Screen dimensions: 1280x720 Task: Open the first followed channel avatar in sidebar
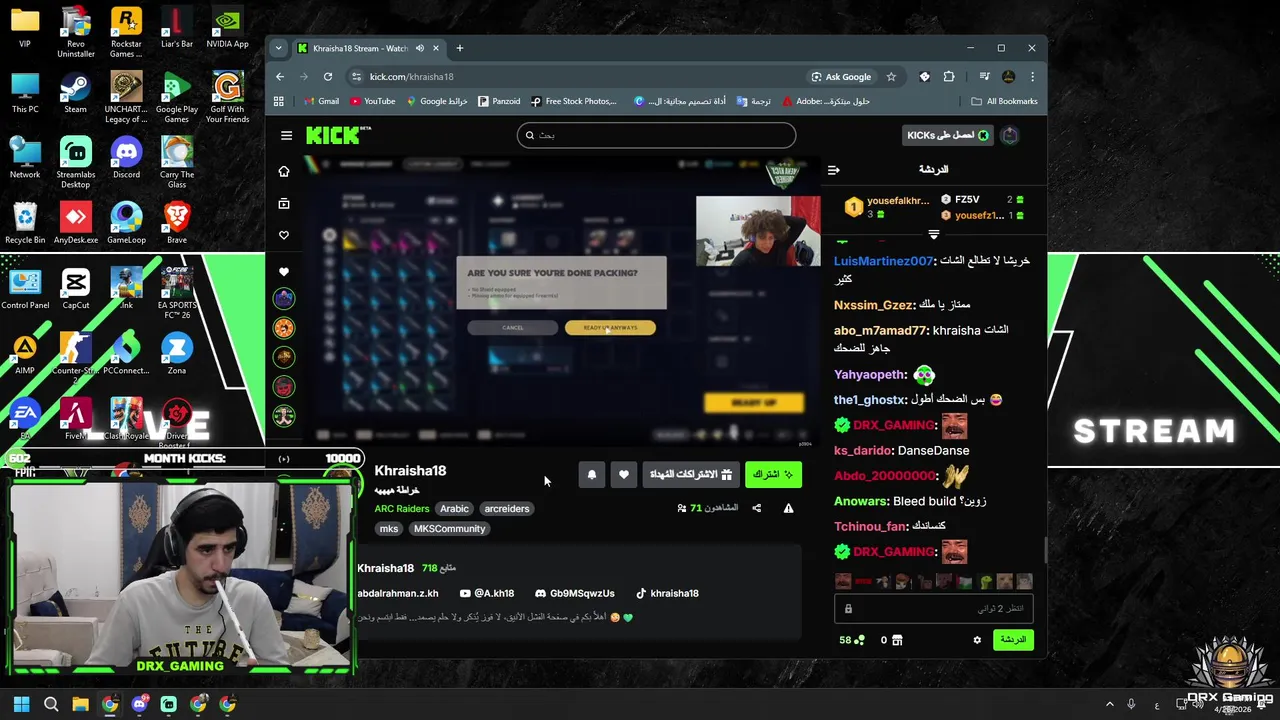click(x=284, y=299)
